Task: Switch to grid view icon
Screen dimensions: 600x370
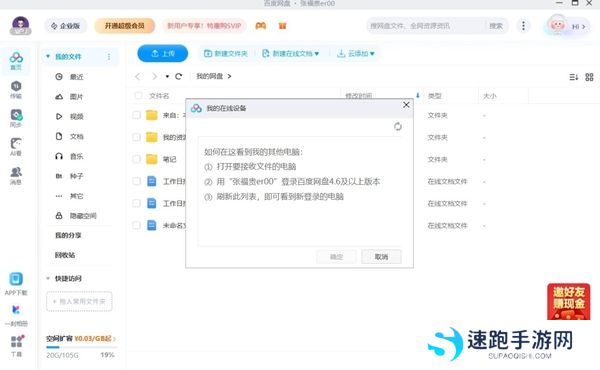Action: 589,77
